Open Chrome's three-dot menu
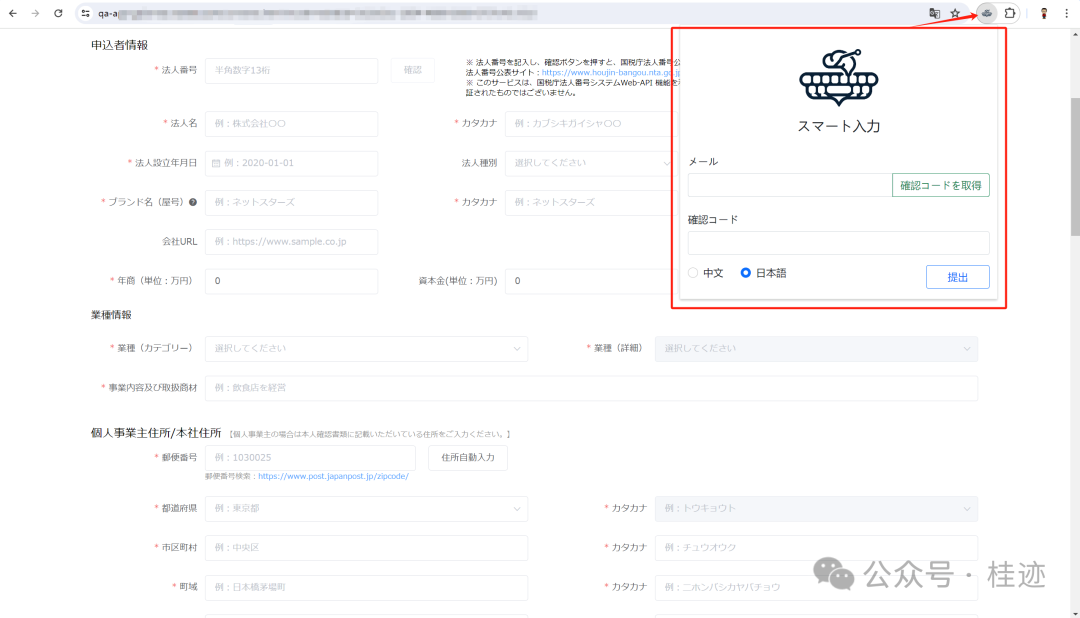1080x618 pixels. pos(1068,15)
